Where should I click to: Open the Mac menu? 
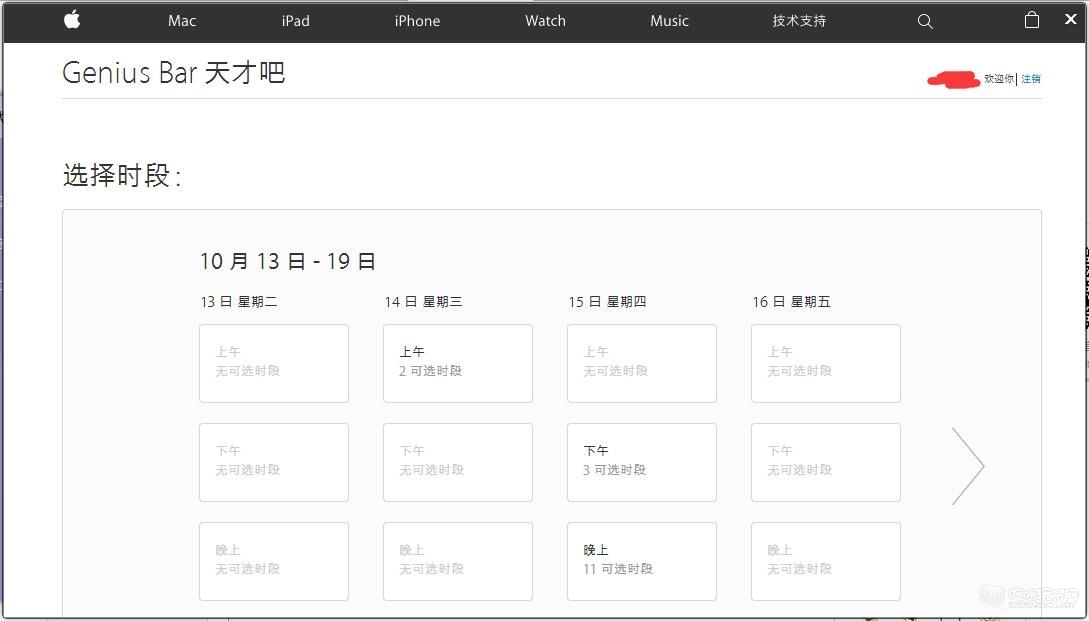(182, 21)
